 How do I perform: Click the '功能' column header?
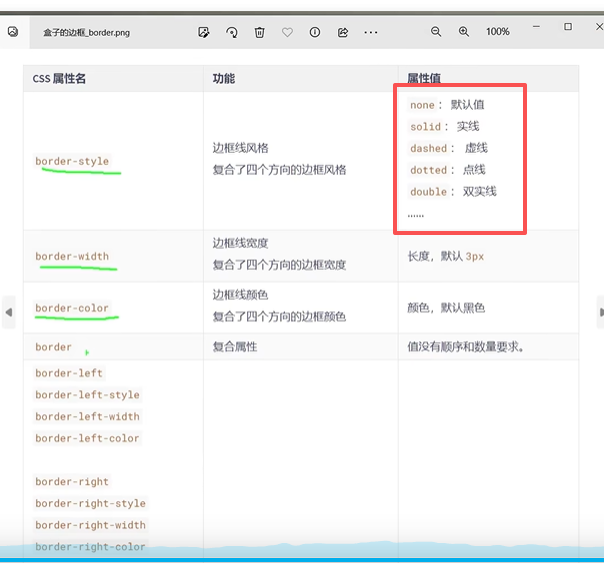pyautogui.click(x=224, y=79)
